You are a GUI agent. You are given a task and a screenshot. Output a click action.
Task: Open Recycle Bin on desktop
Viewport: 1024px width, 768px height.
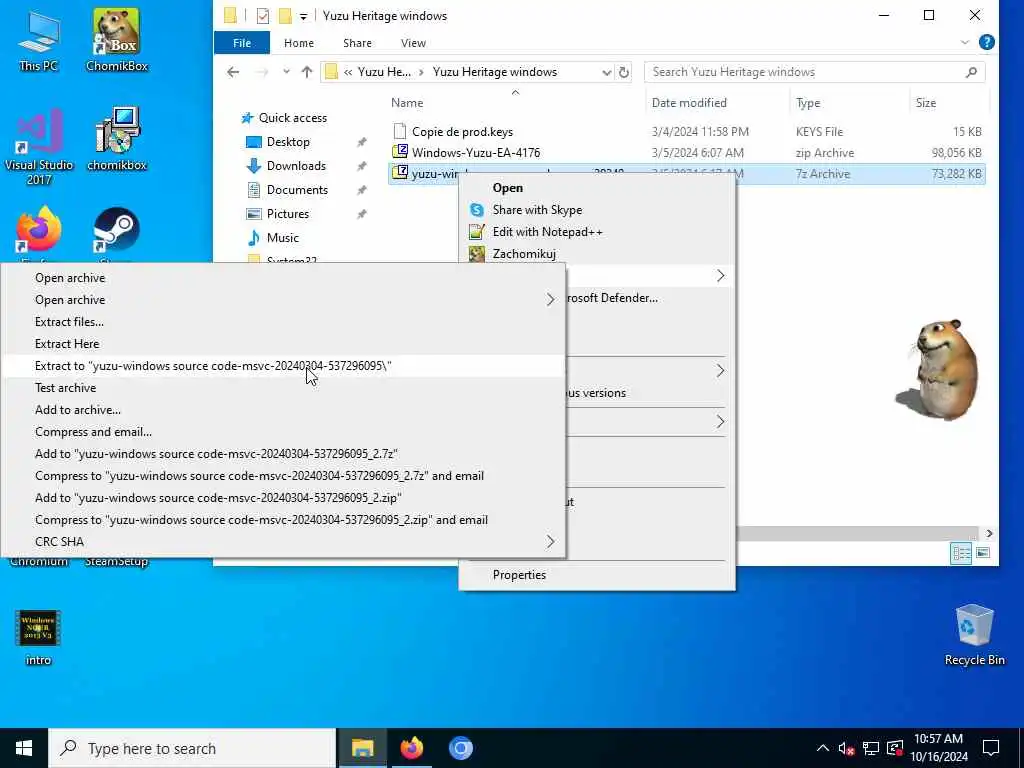(974, 635)
